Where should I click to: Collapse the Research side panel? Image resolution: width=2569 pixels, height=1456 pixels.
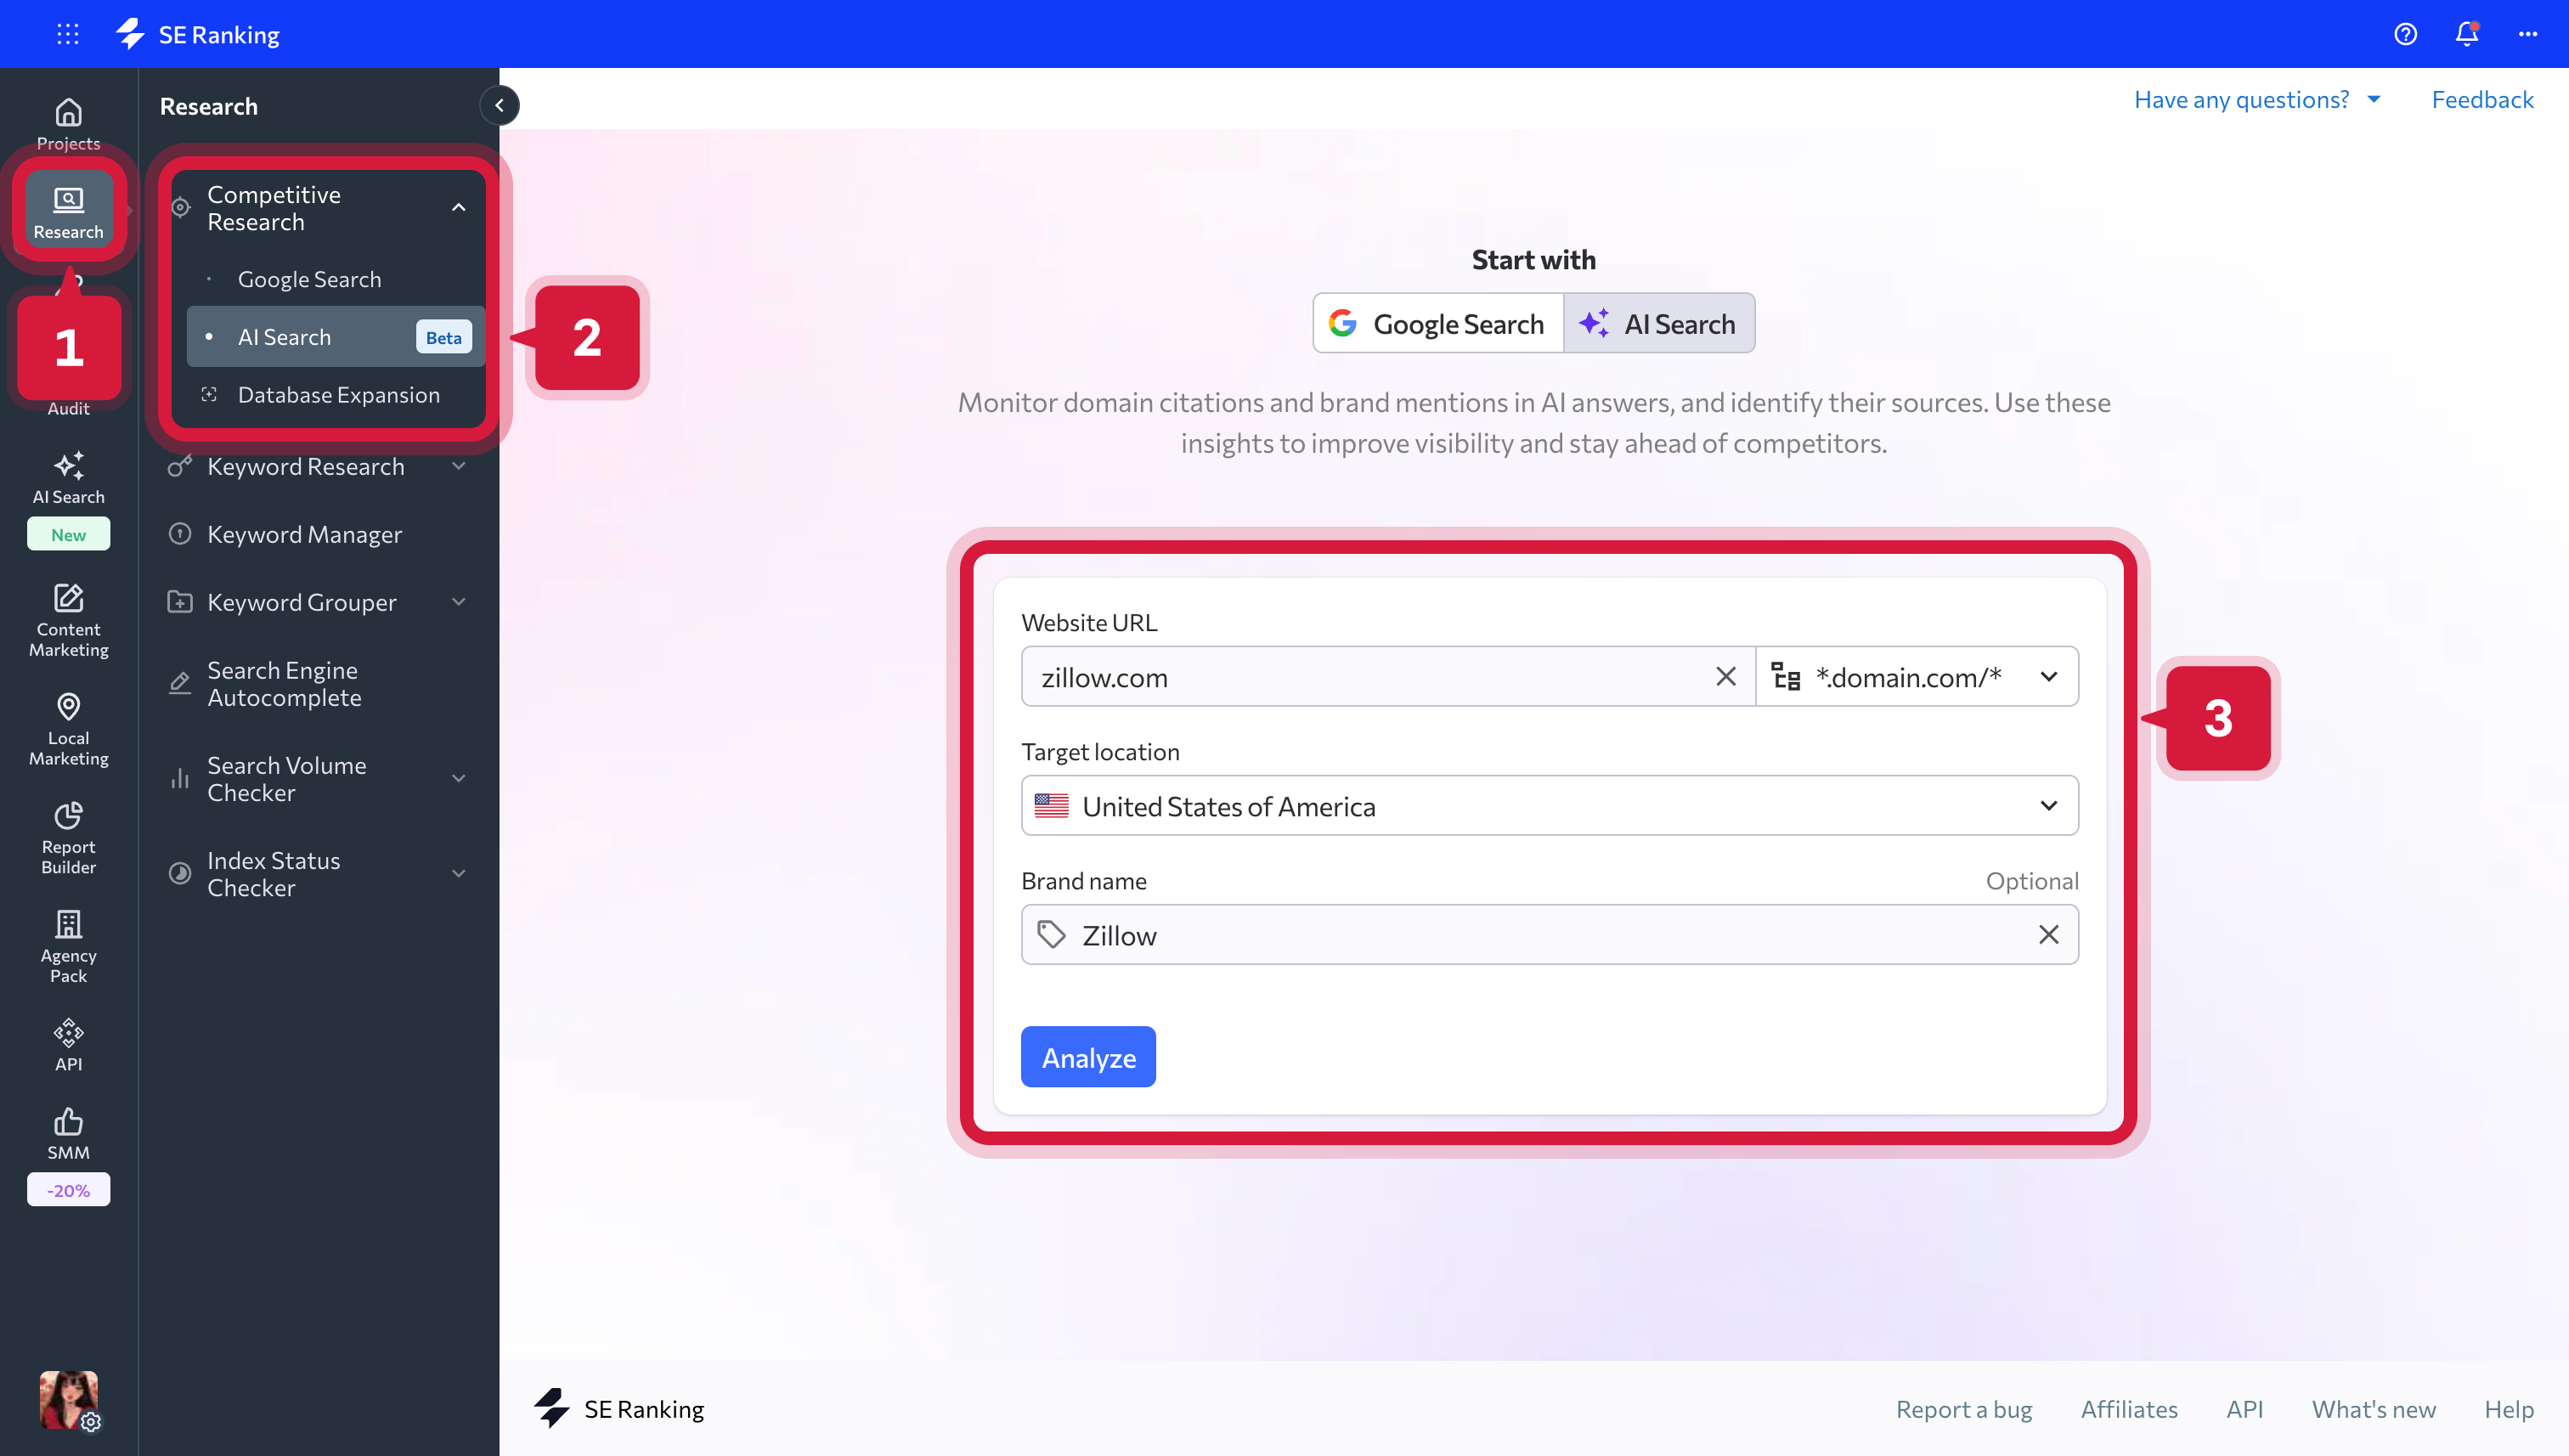coord(499,105)
